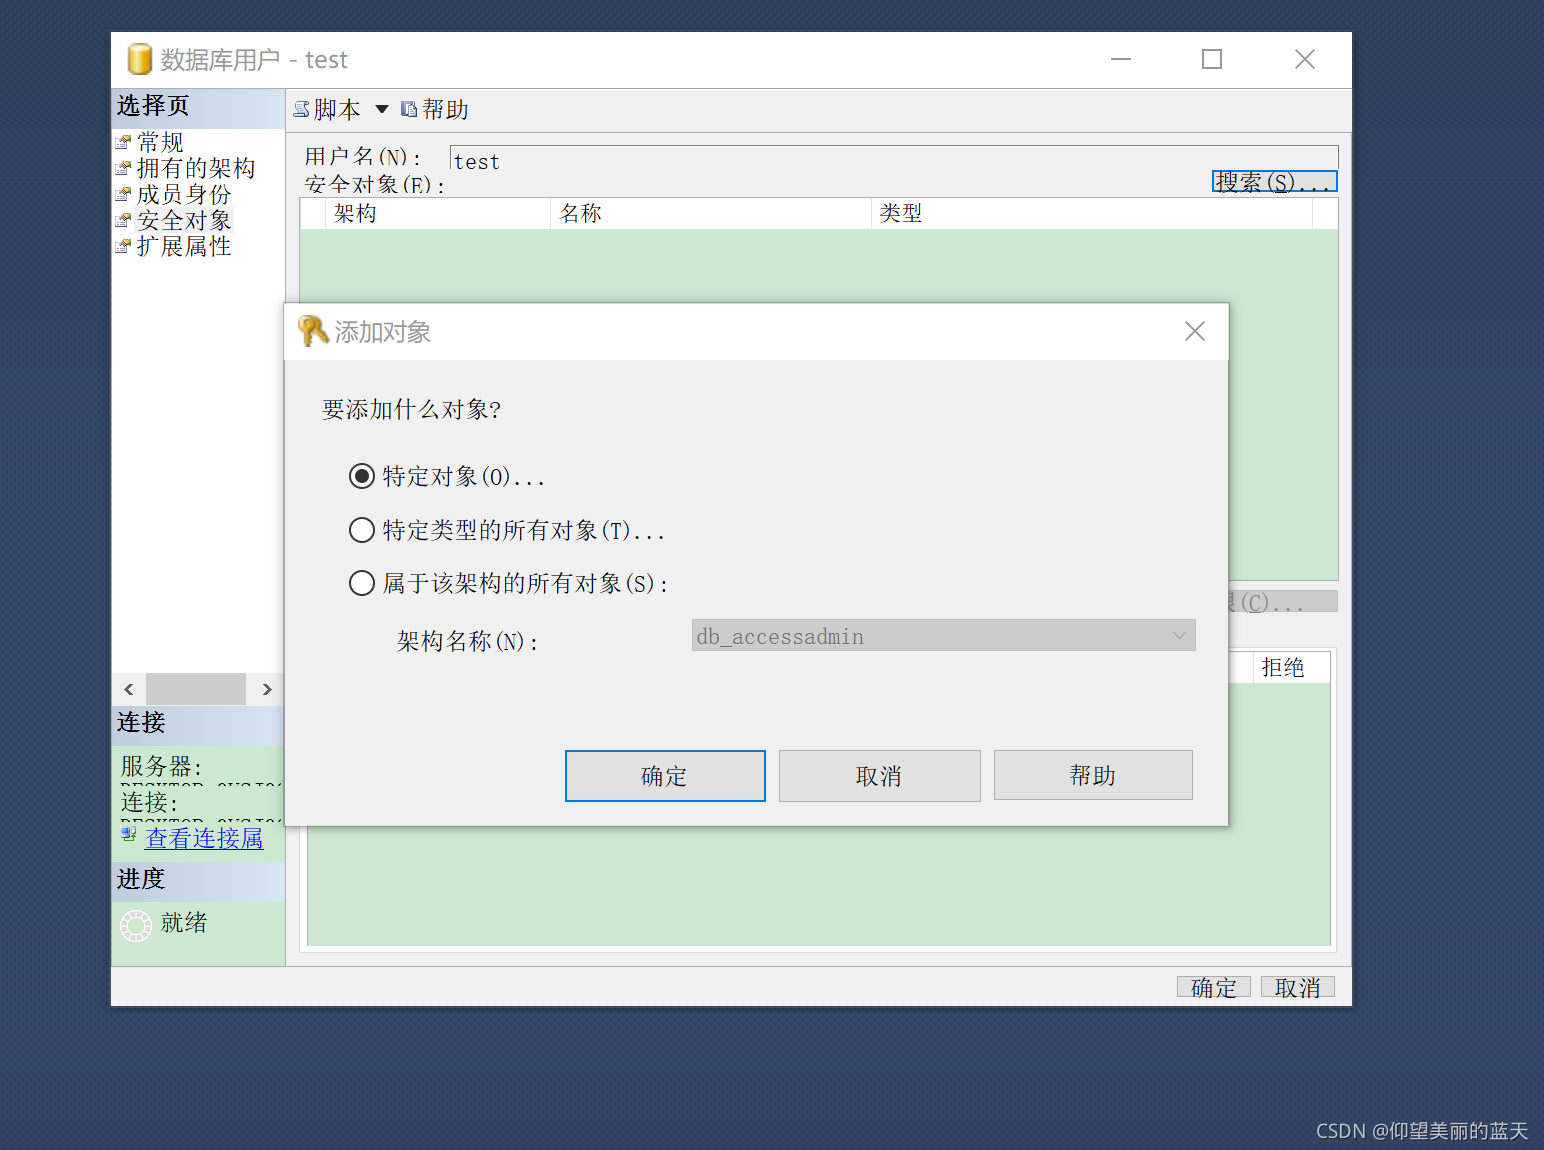Open the db_accessadmin schema name combo box
The image size is (1544, 1150).
1178,635
